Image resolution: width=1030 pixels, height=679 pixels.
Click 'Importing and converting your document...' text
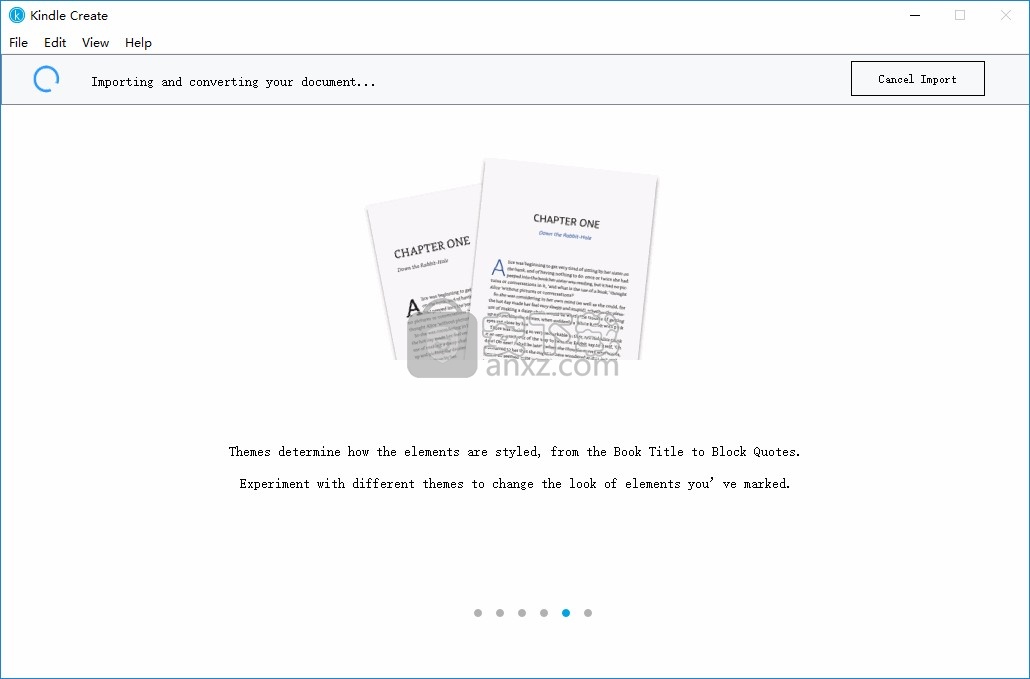(233, 82)
